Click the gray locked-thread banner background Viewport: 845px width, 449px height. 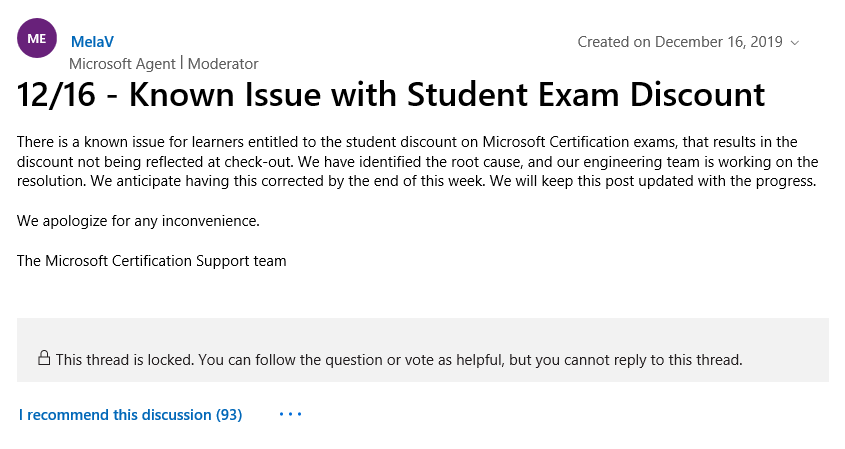422,350
